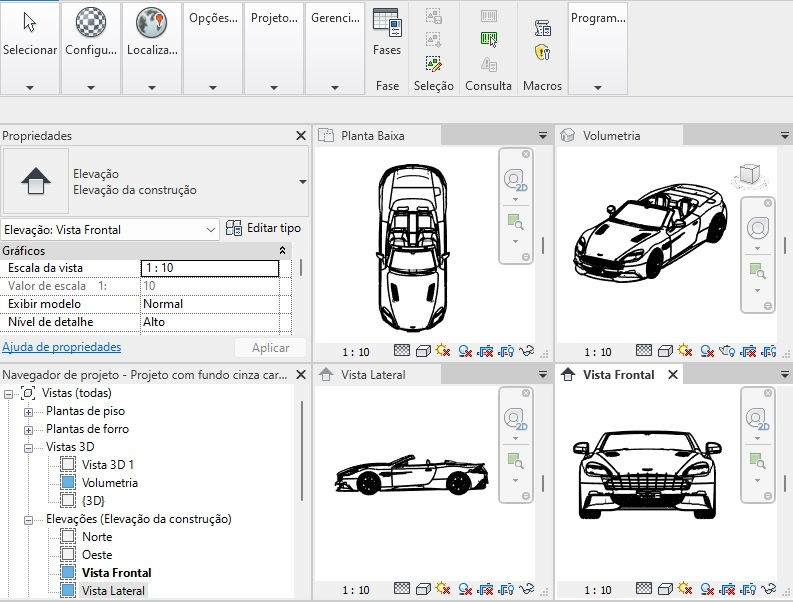Click temporary hide glasses in Planta Baixa

tap(526, 350)
